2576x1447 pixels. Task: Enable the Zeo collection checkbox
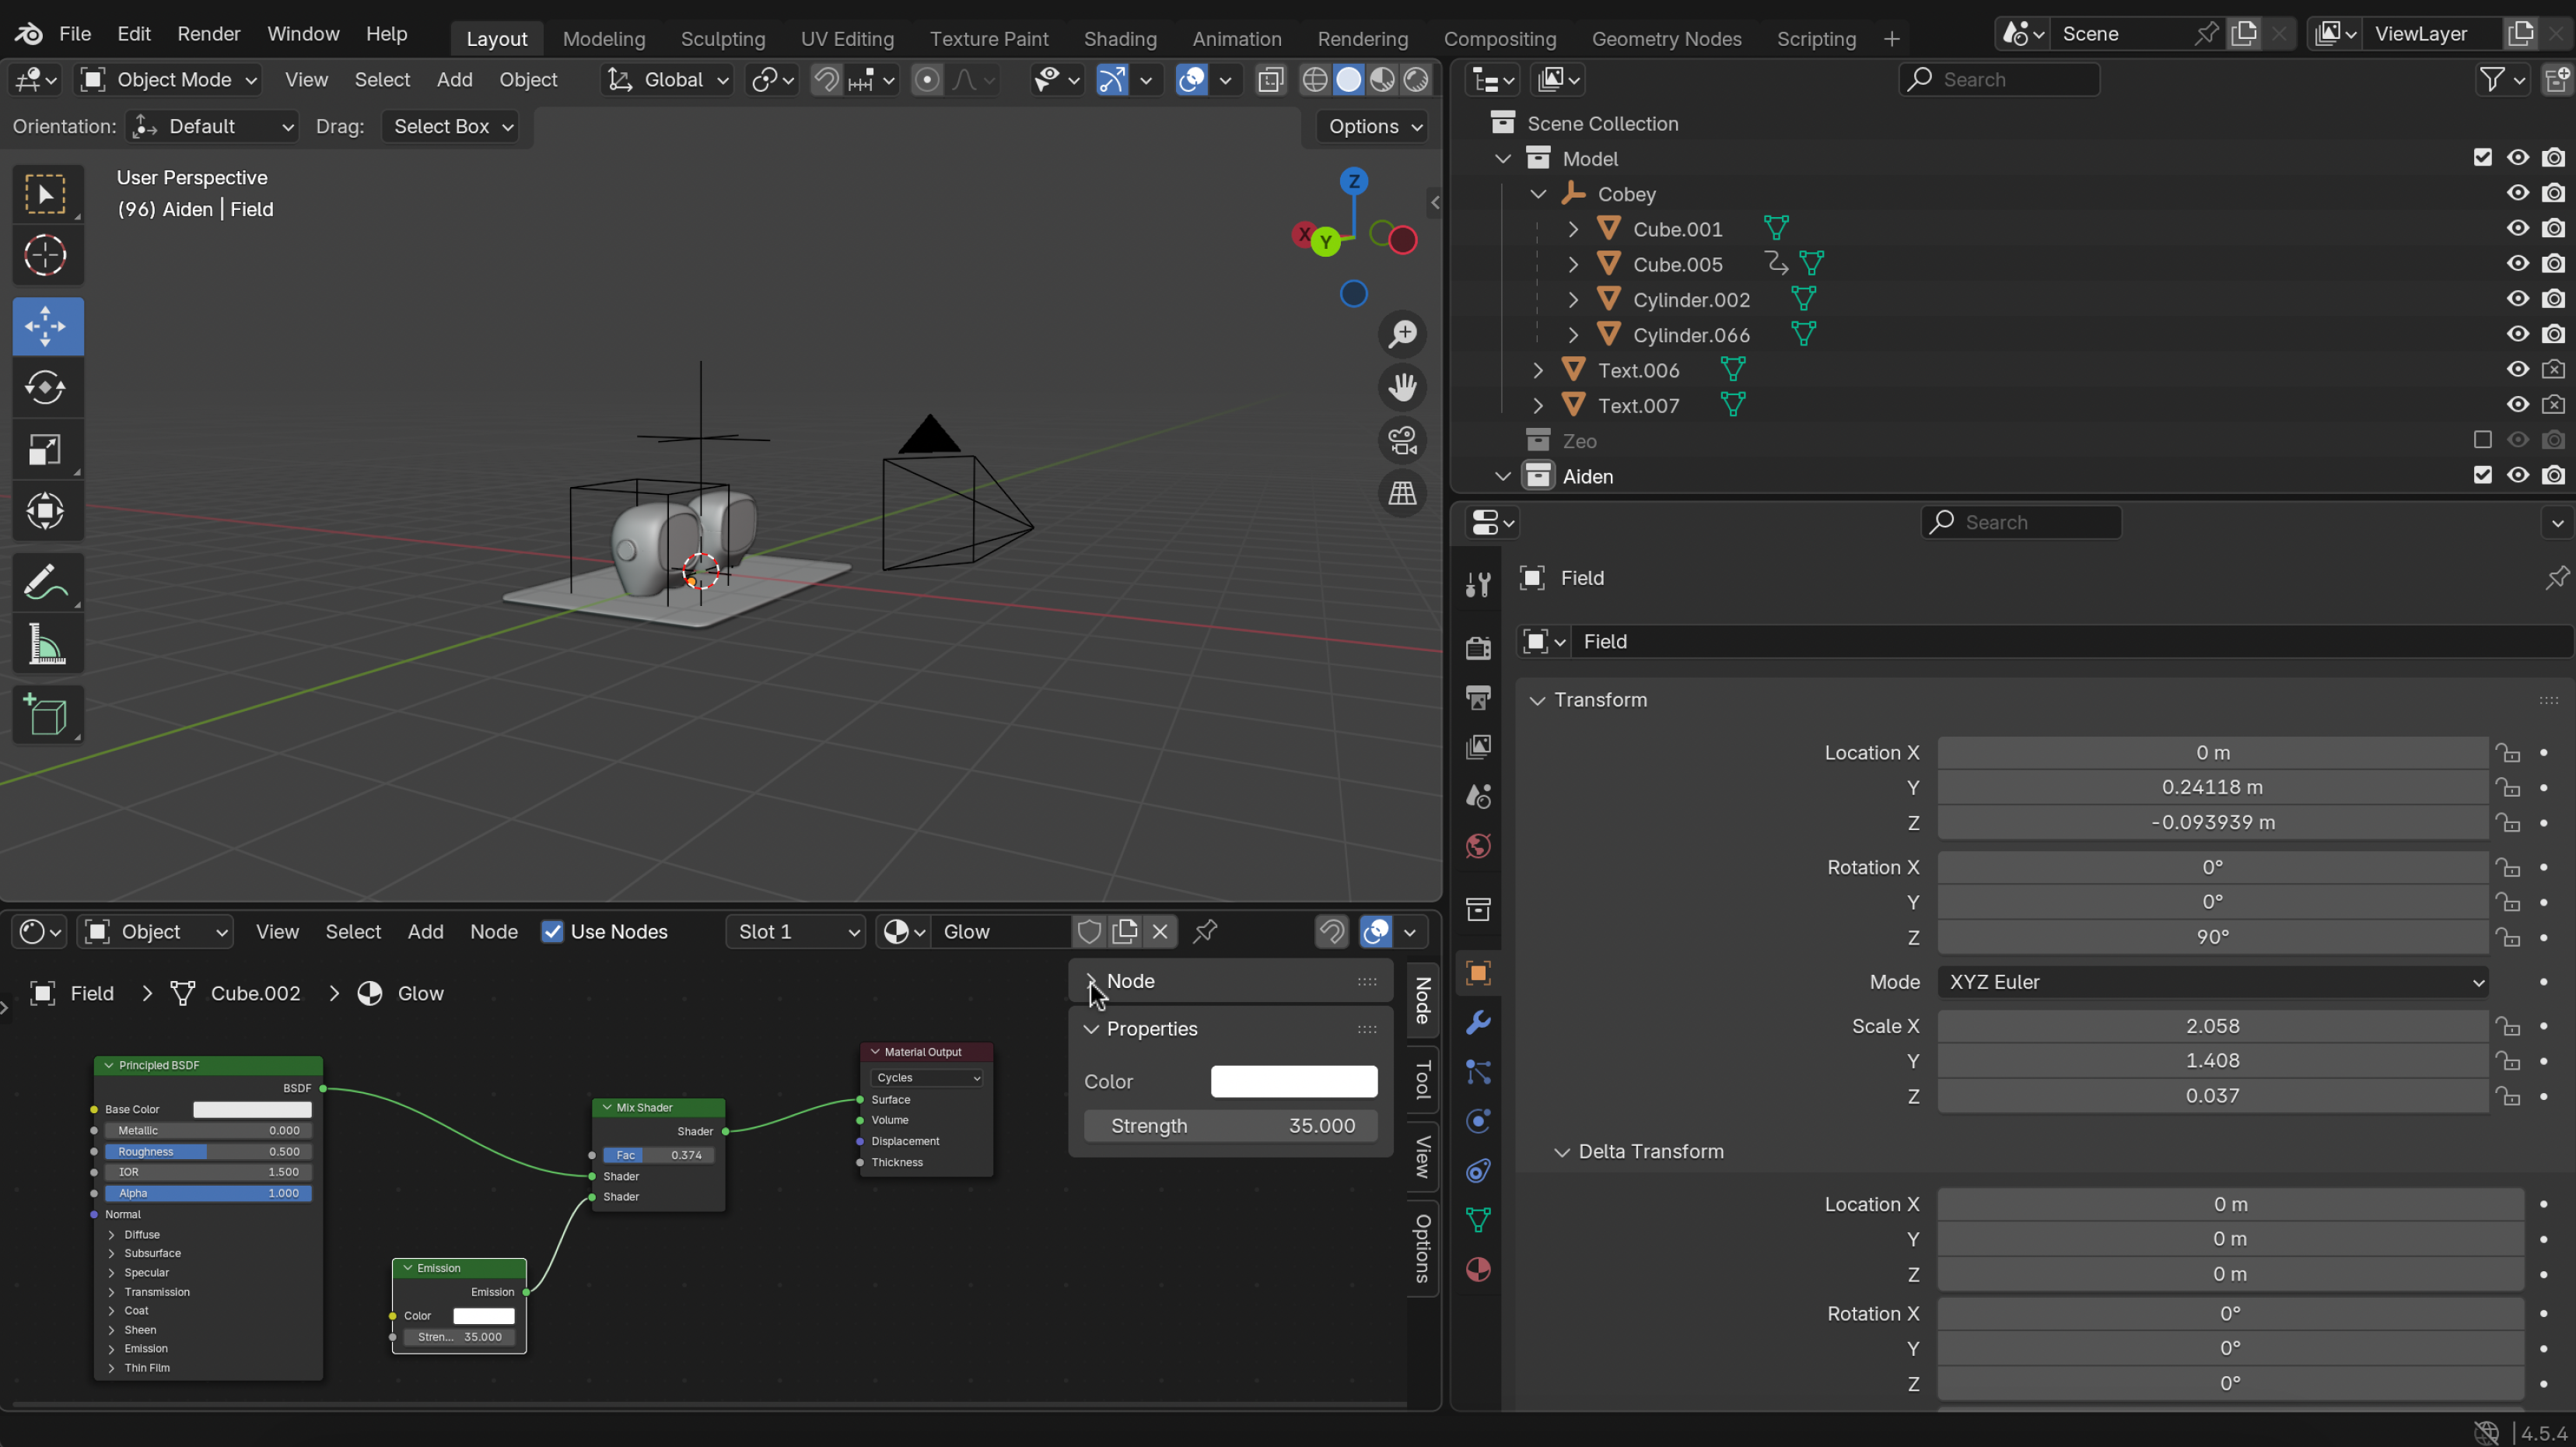click(x=2481, y=440)
